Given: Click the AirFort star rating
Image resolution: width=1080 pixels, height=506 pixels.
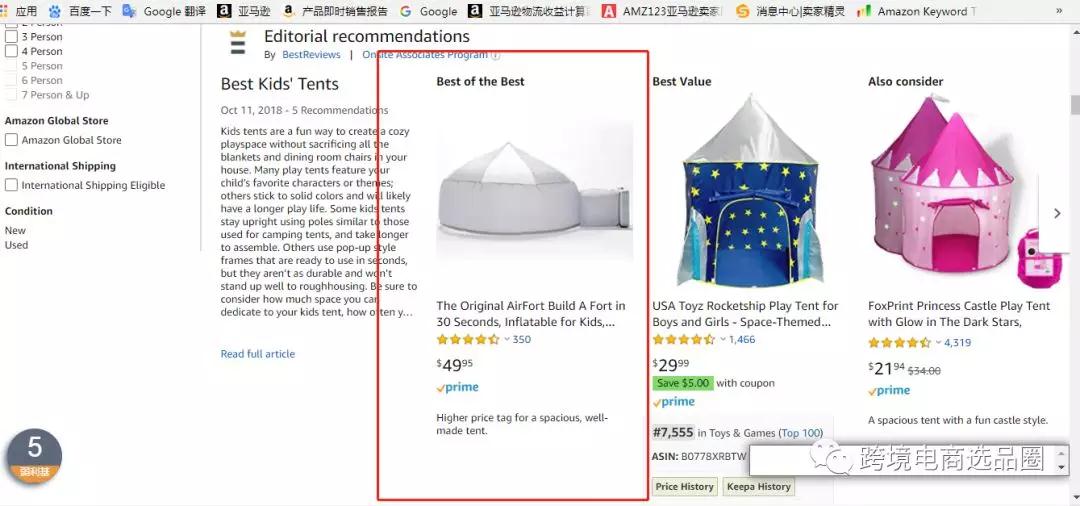Looking at the screenshot, I should tap(468, 339).
